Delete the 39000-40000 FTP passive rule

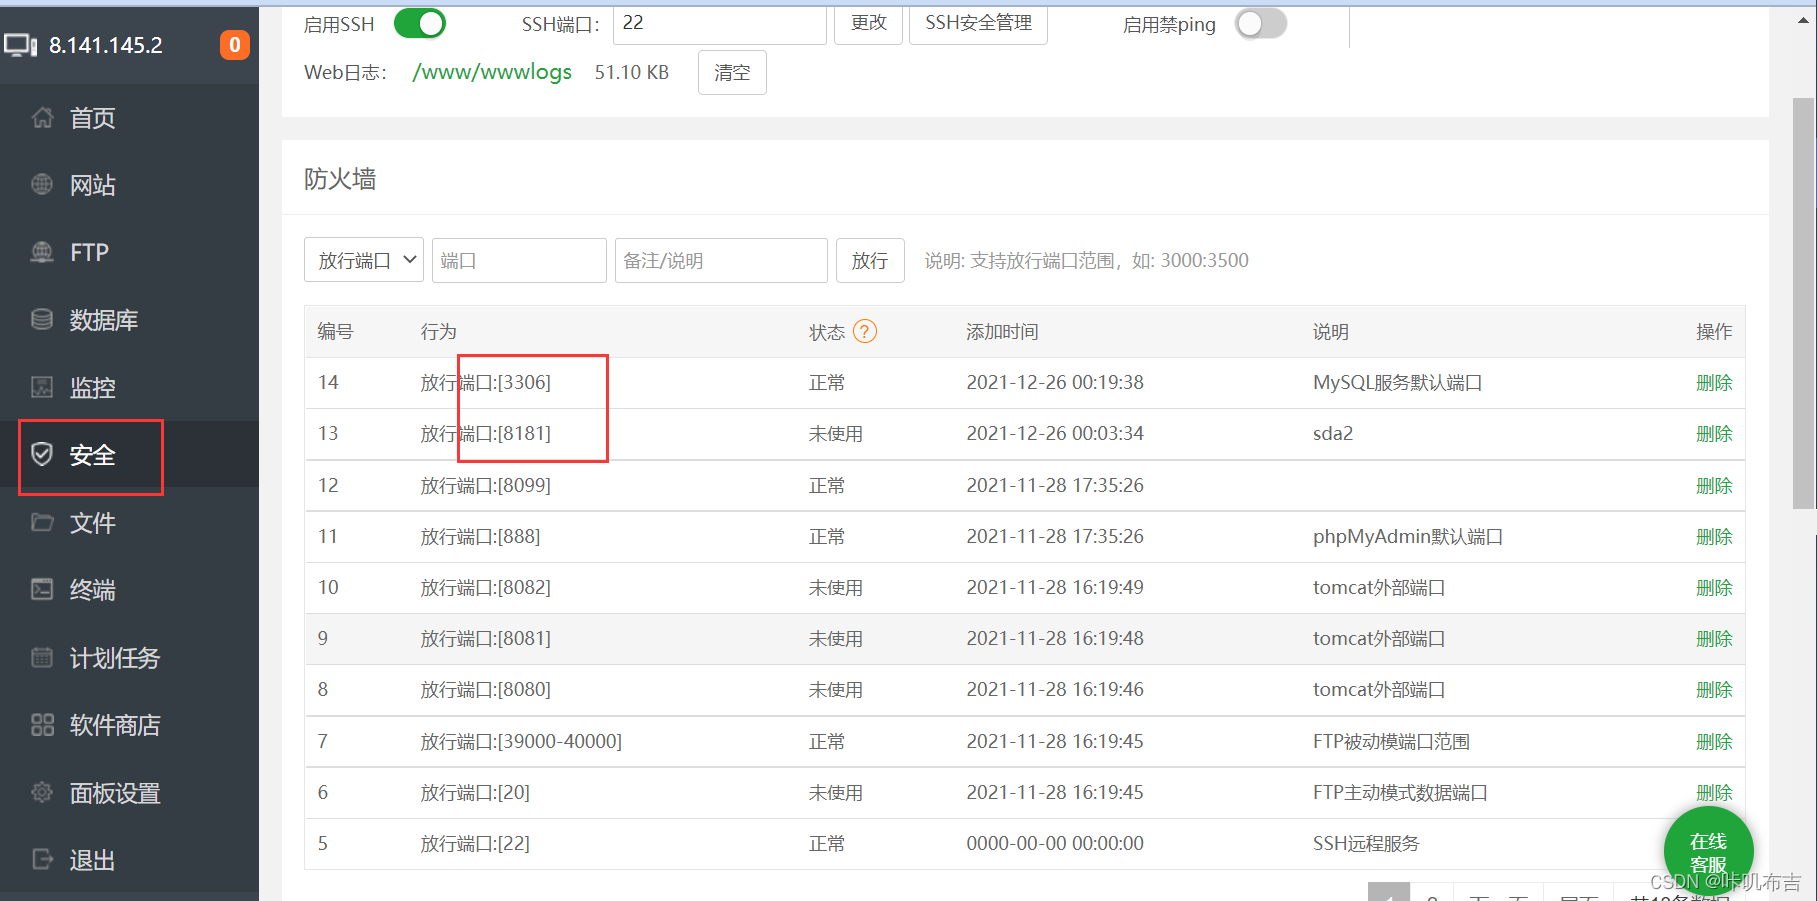[1714, 742]
